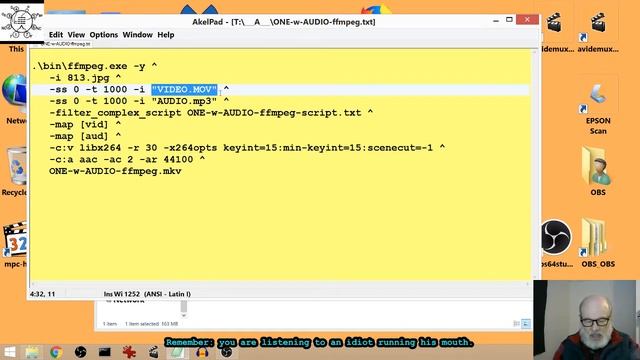640x360 pixels.
Task: Place cursor on ".\bin\ffmpeg.exe -y ^" line
Action: 95,66
